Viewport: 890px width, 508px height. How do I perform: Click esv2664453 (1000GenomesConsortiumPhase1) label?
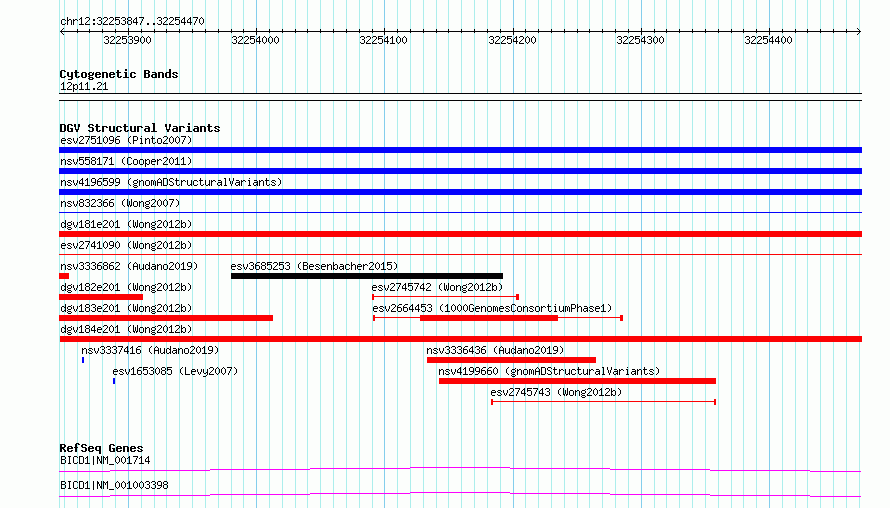(492, 308)
